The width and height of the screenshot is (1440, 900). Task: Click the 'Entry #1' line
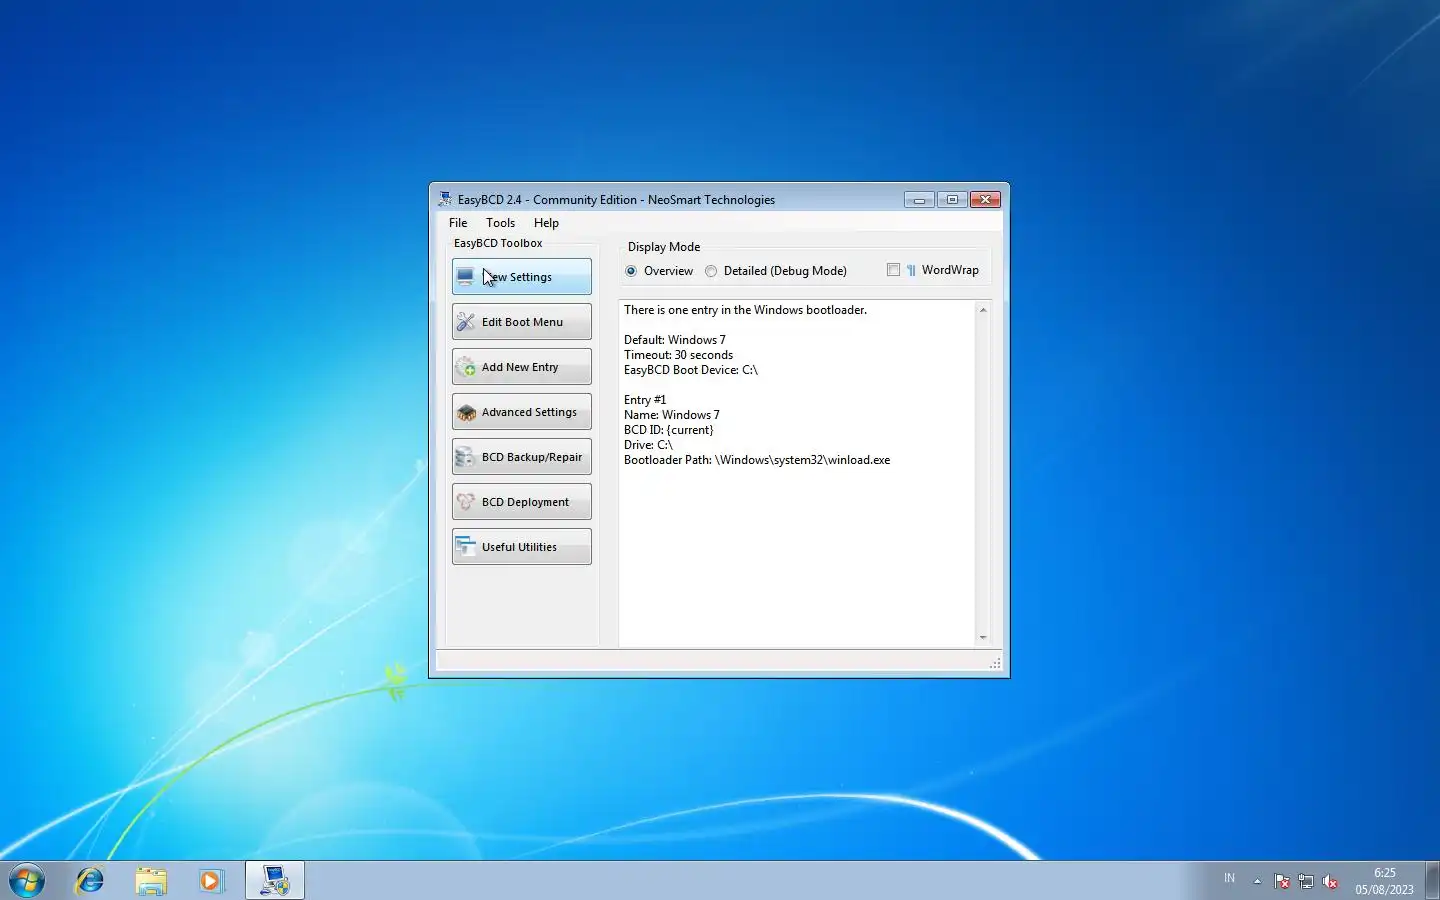click(x=645, y=400)
